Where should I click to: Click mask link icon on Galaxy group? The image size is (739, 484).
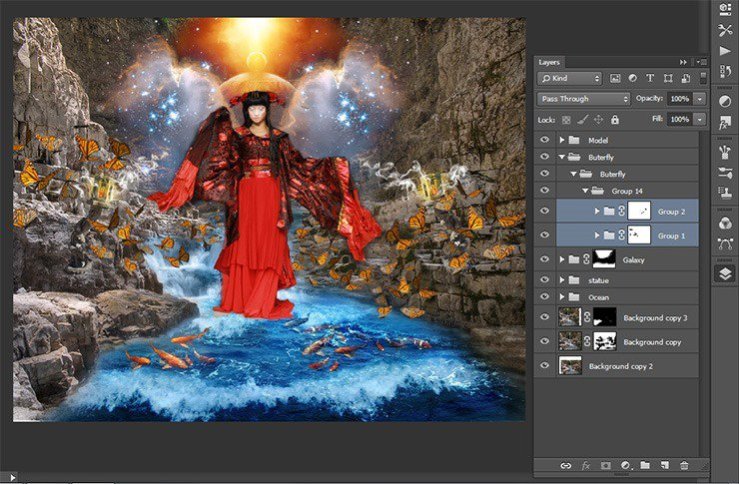coord(586,259)
